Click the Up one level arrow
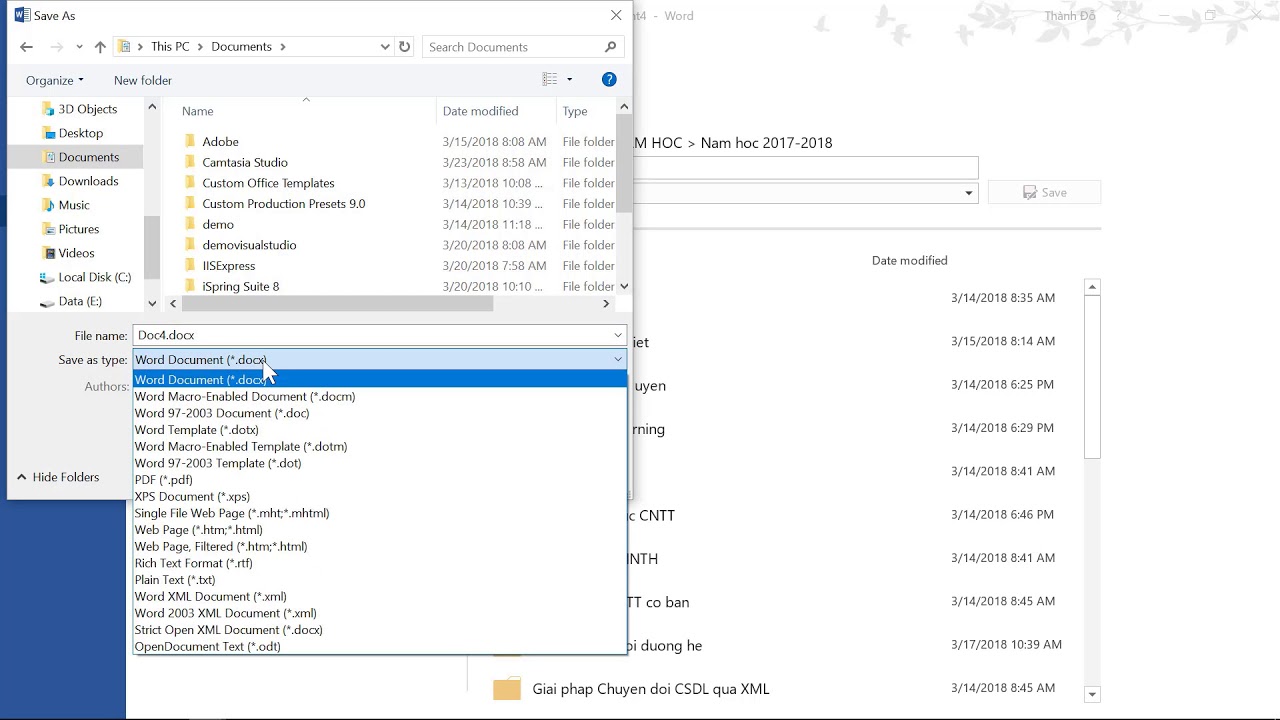 pyautogui.click(x=100, y=47)
